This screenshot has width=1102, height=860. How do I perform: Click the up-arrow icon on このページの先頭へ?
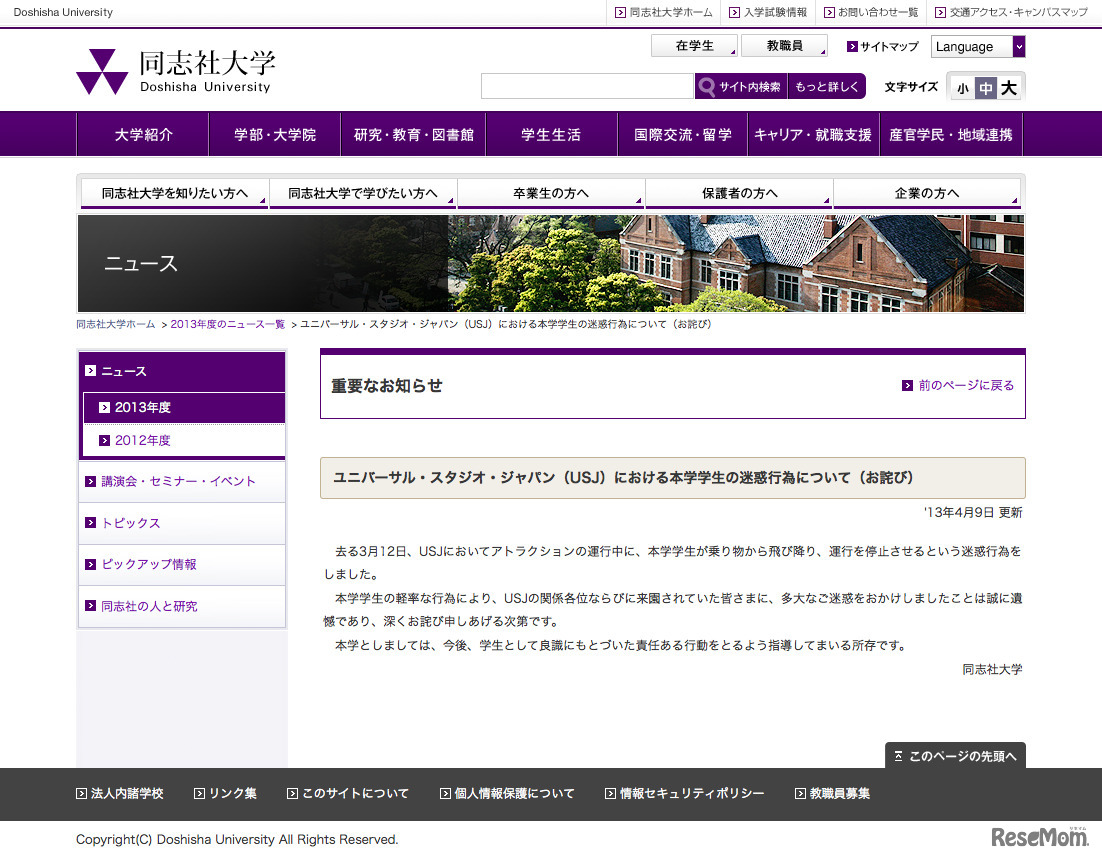(897, 757)
